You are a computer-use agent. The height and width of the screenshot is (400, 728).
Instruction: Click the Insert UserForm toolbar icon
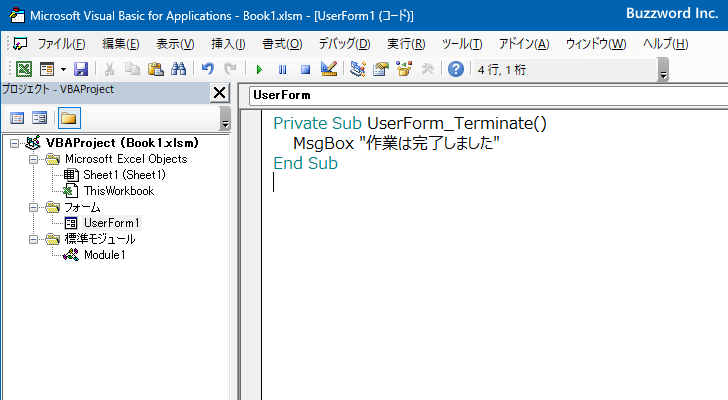47,70
